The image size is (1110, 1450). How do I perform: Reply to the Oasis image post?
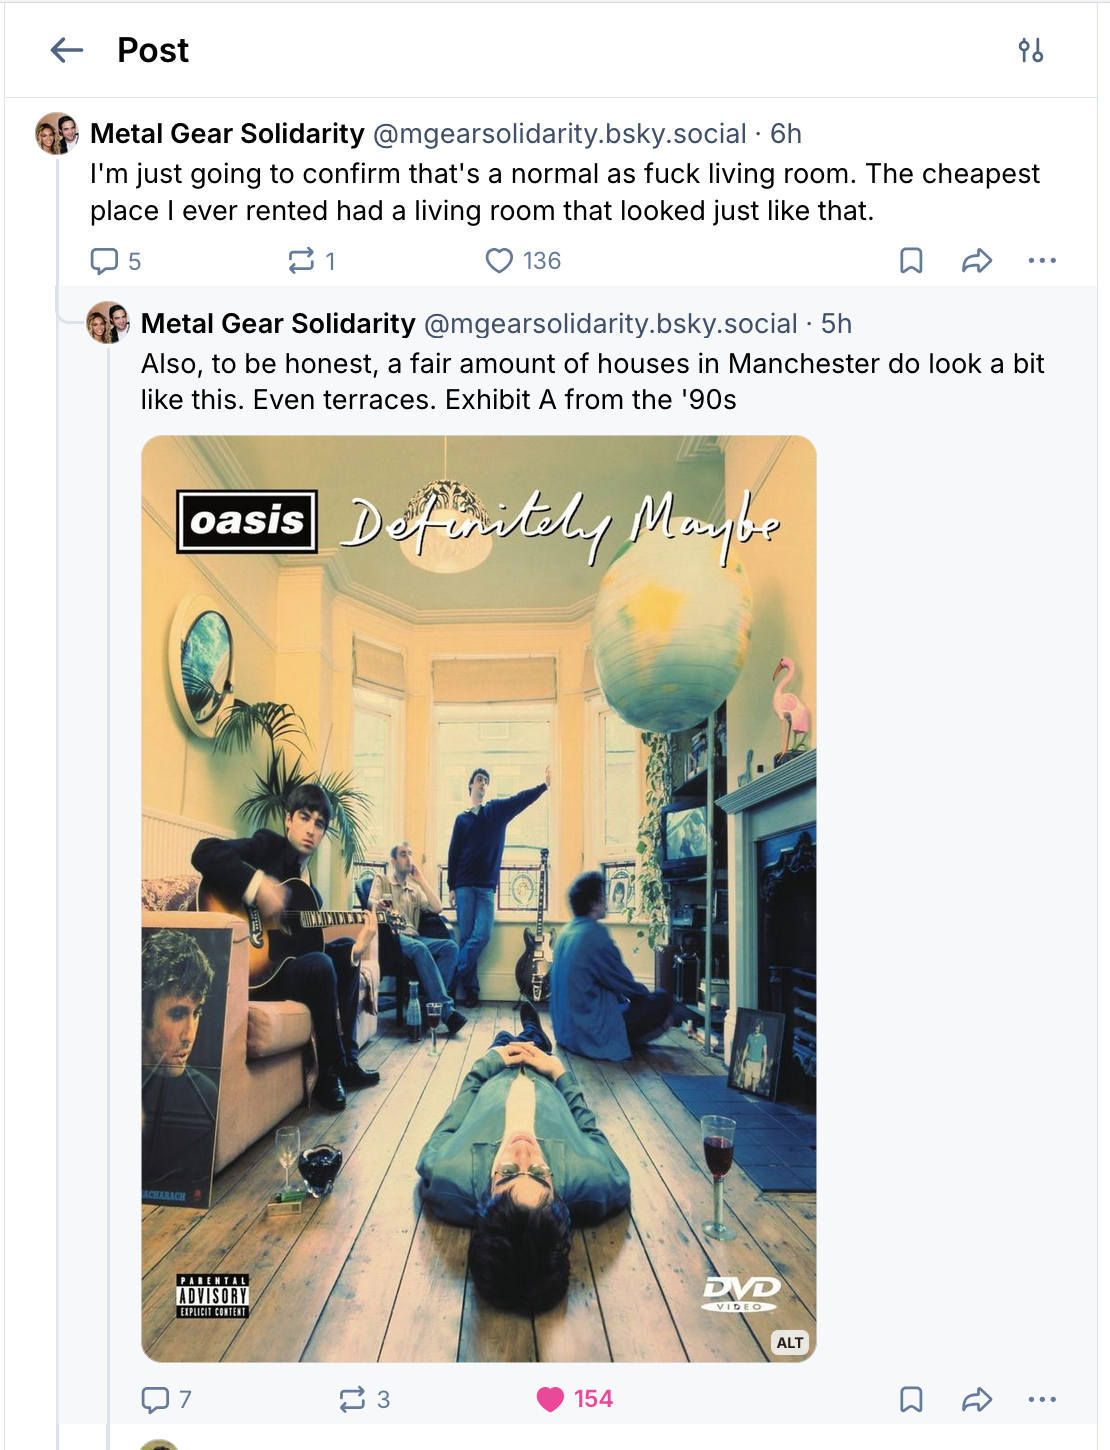156,1399
